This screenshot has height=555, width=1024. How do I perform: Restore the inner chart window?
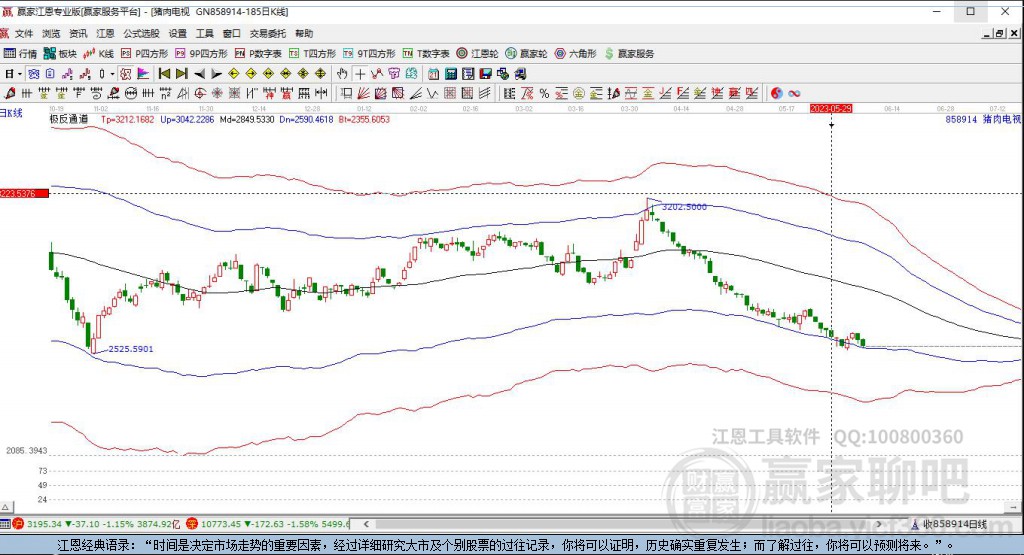click(x=1000, y=33)
